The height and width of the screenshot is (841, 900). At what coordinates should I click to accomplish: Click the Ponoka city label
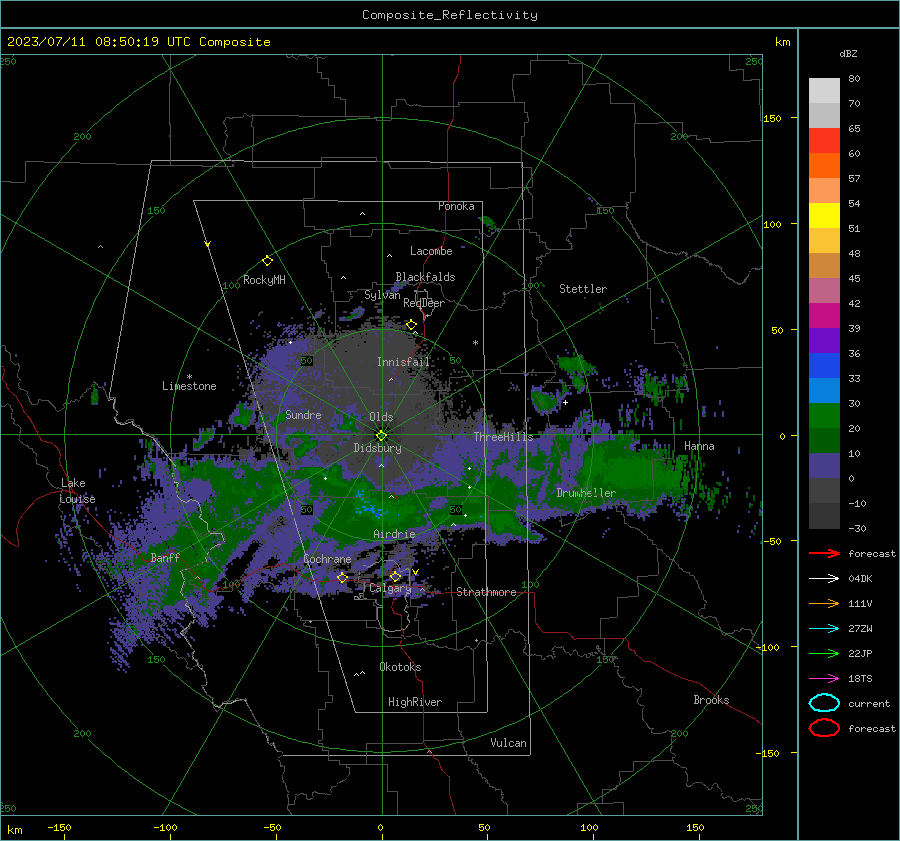pos(456,206)
